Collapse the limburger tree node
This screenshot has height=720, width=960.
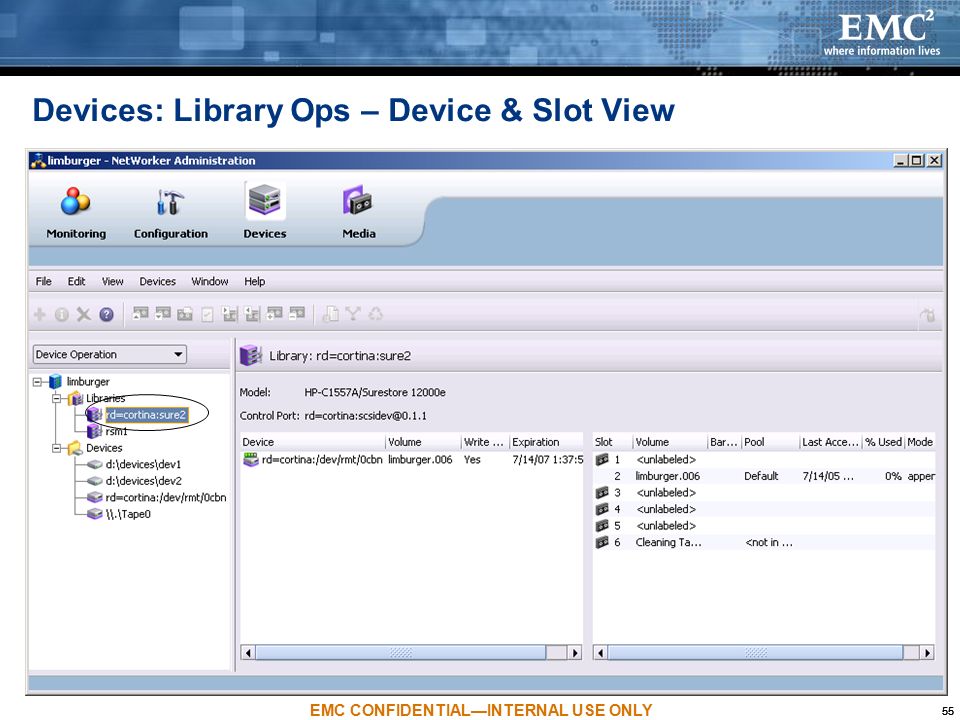click(37, 381)
